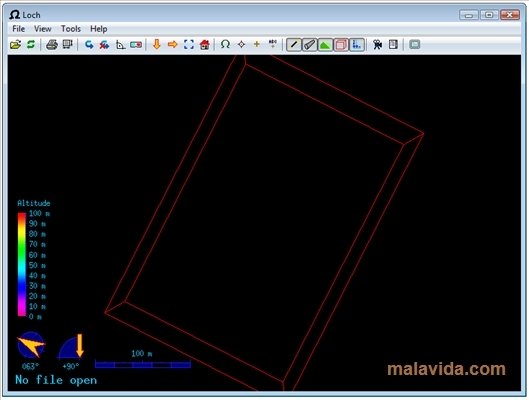
Task: Click the omega cave entrances icon
Action: click(225, 44)
